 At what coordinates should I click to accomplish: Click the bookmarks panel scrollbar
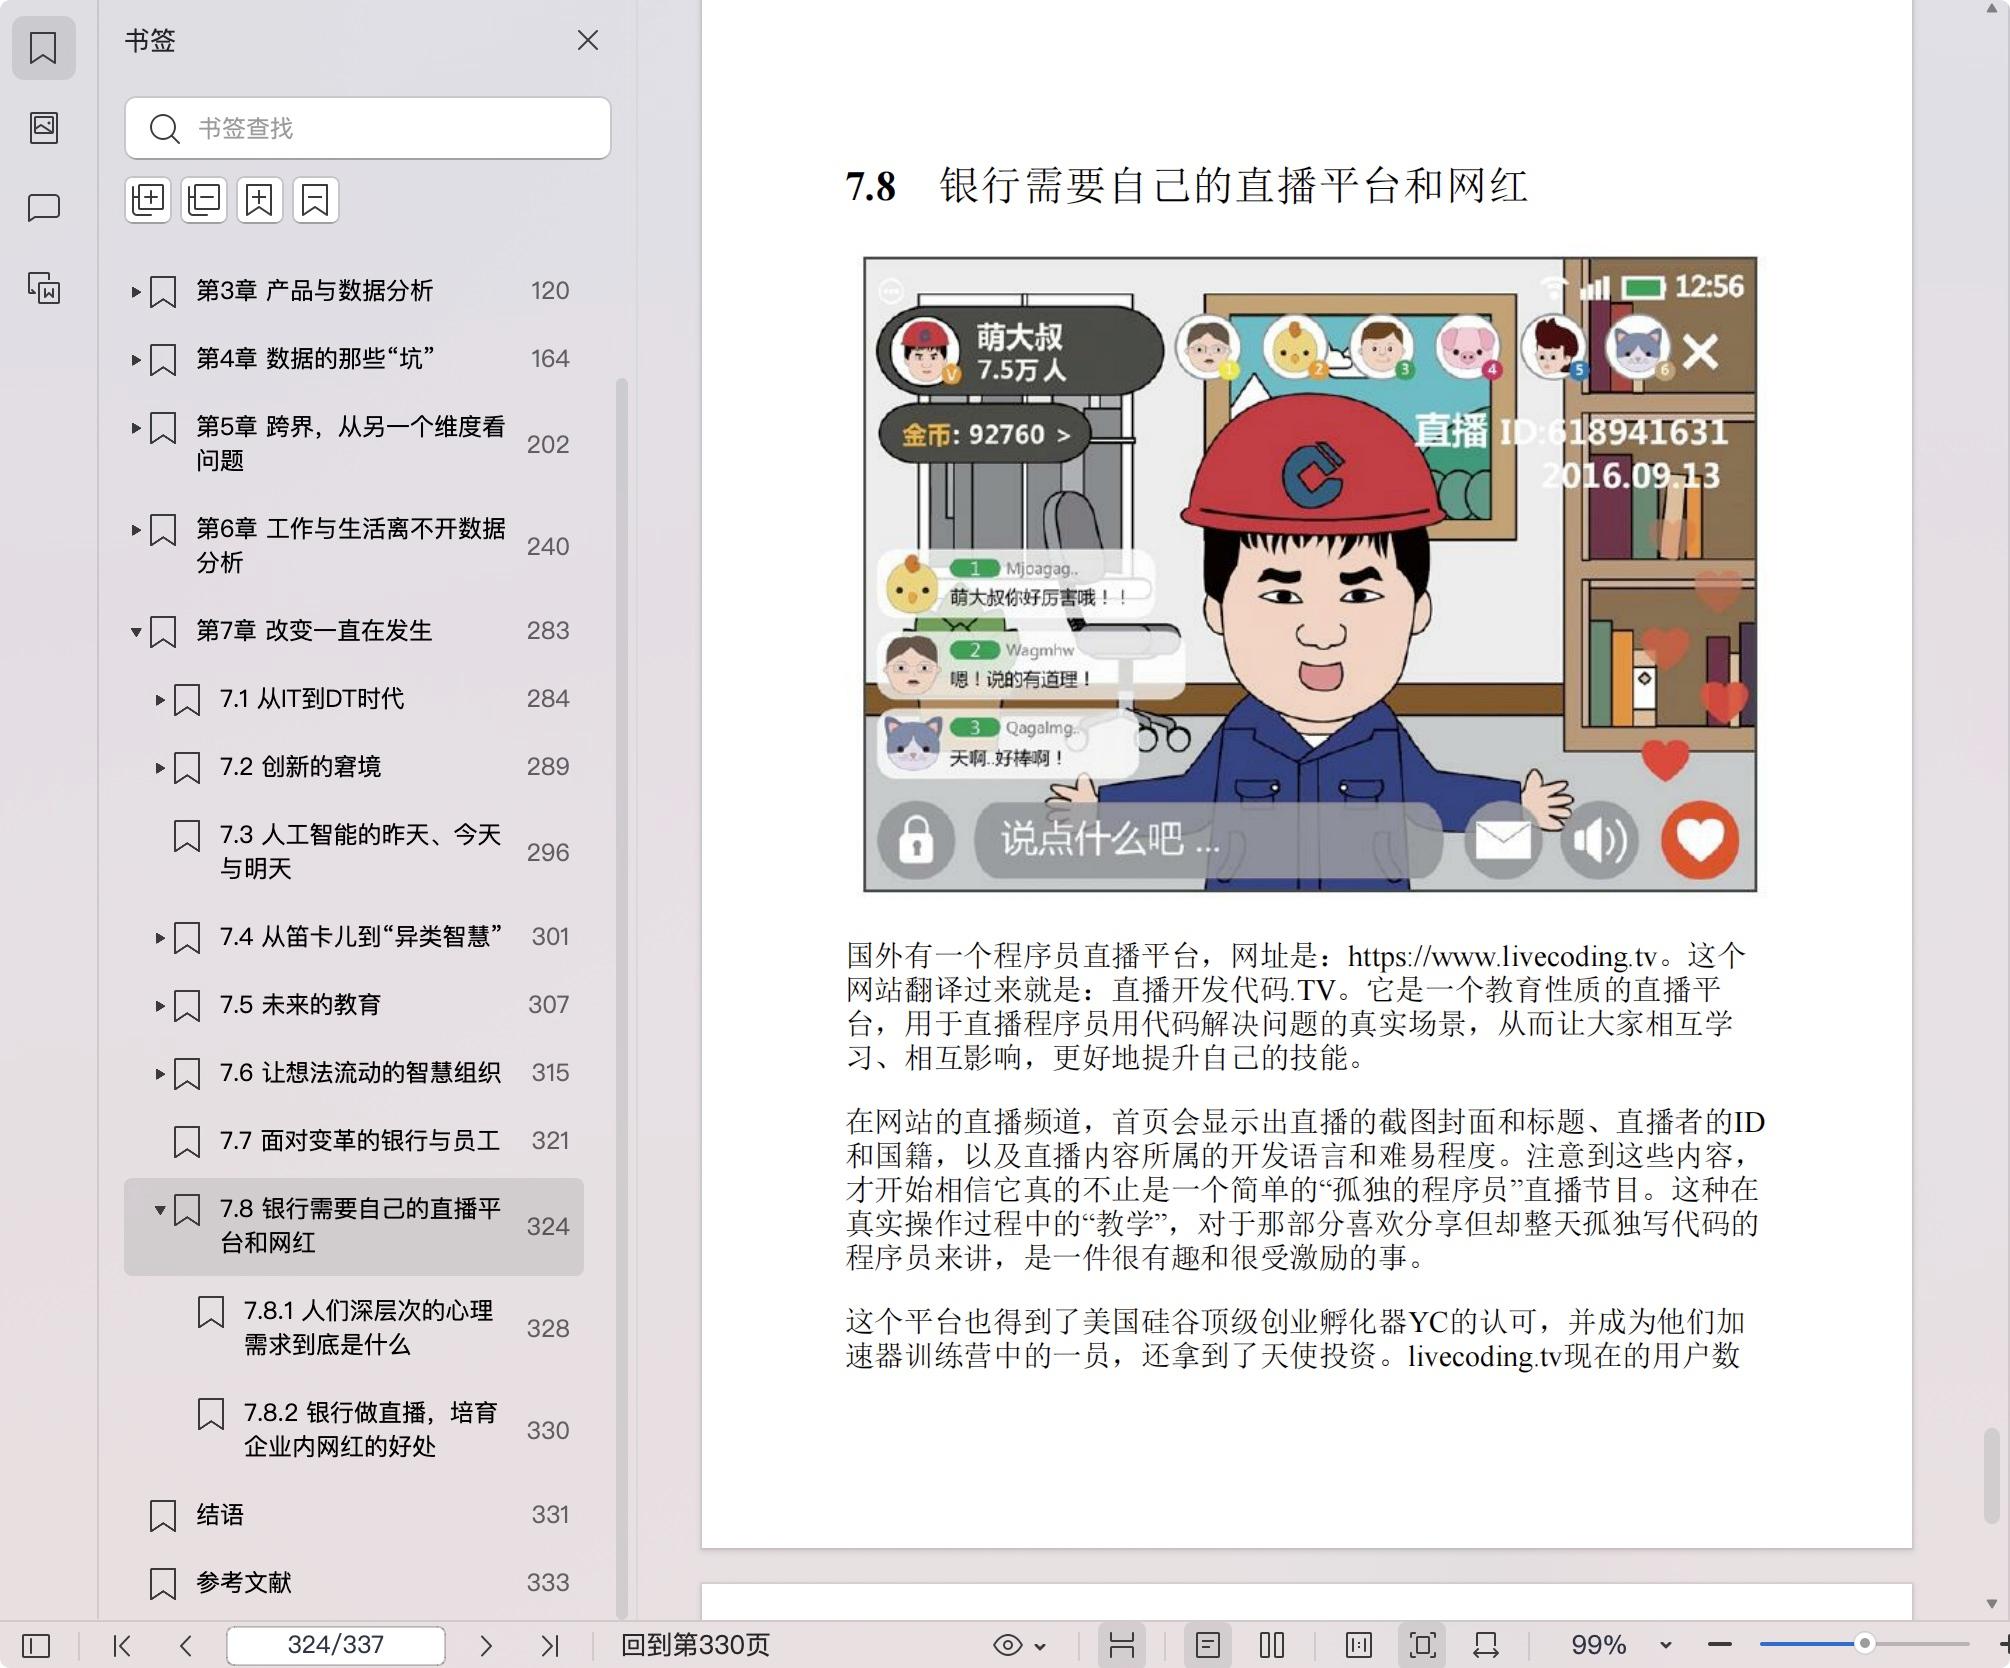click(622, 998)
